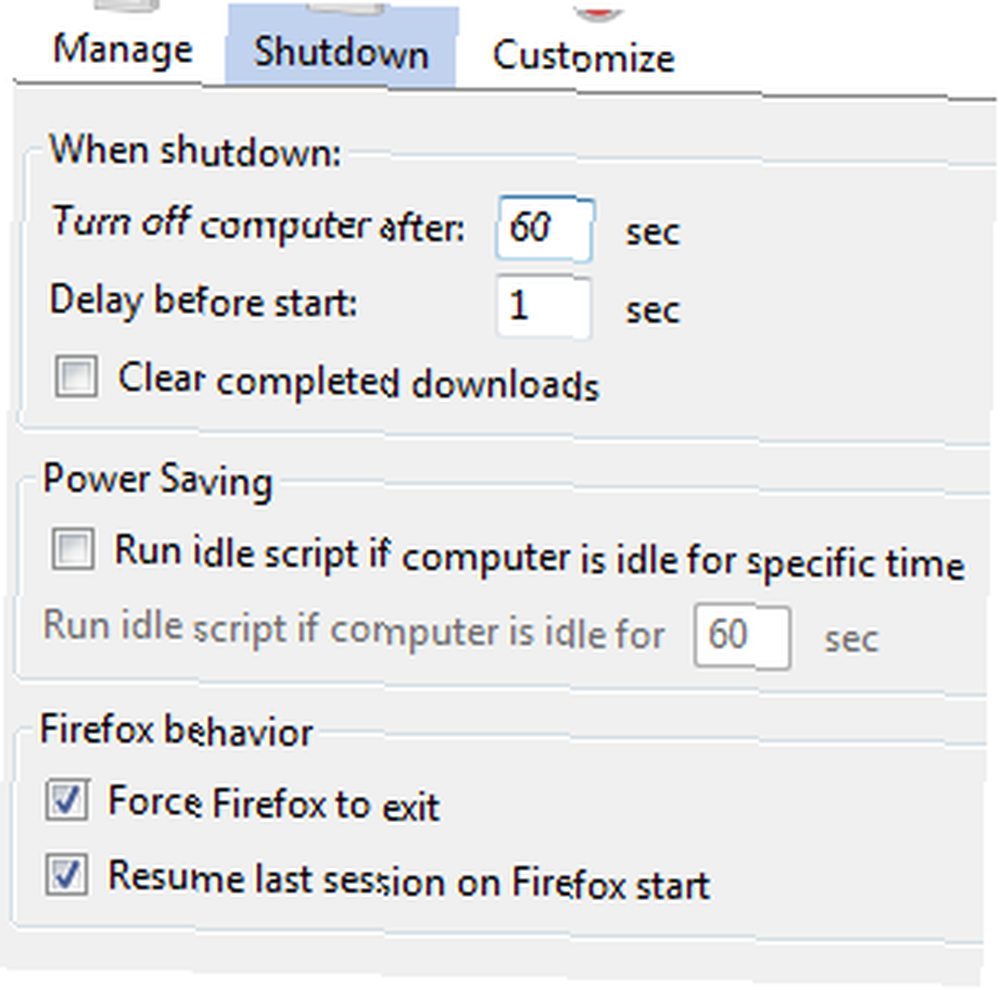Click the Firefox behavior group heading
The height and width of the screenshot is (990, 1000).
click(177, 730)
